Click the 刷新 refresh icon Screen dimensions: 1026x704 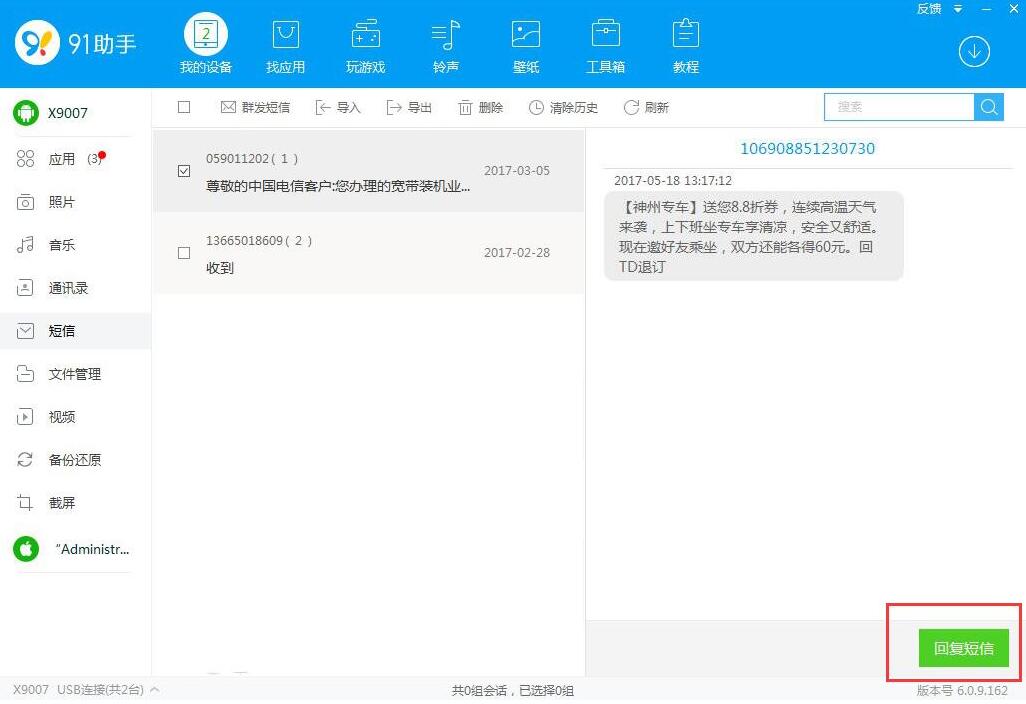tap(631, 108)
